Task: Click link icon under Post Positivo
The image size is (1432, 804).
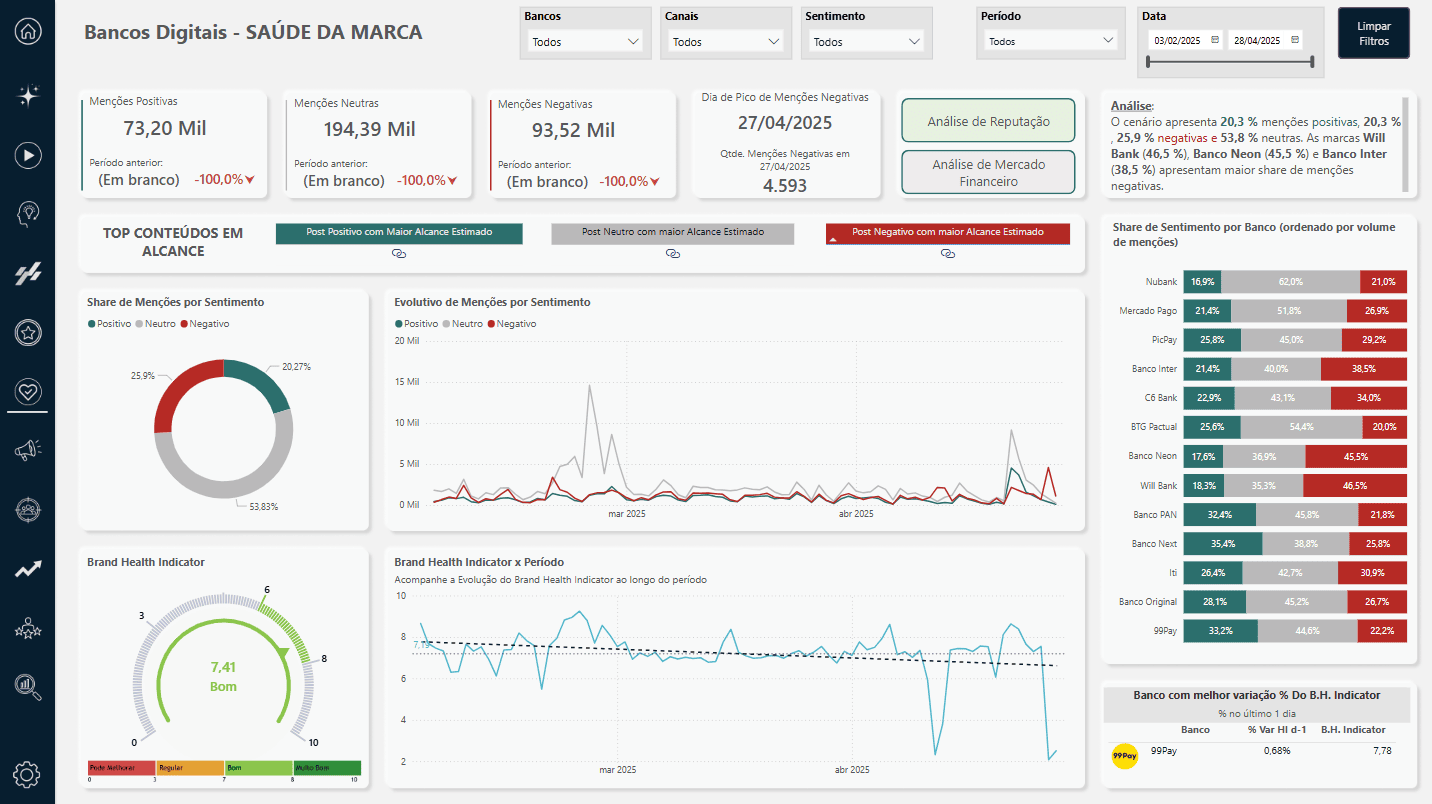Action: coord(398,255)
